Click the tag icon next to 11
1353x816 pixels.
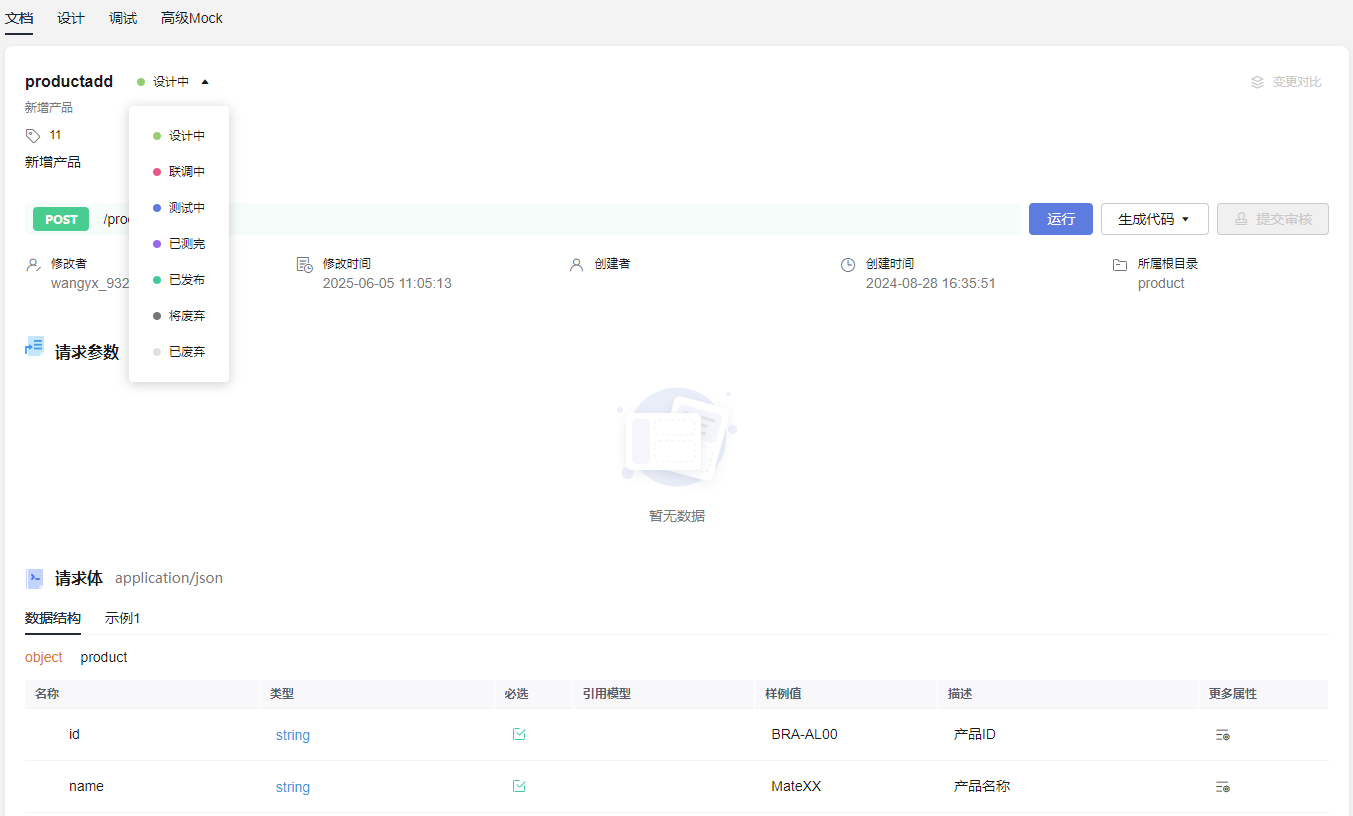tap(33, 135)
